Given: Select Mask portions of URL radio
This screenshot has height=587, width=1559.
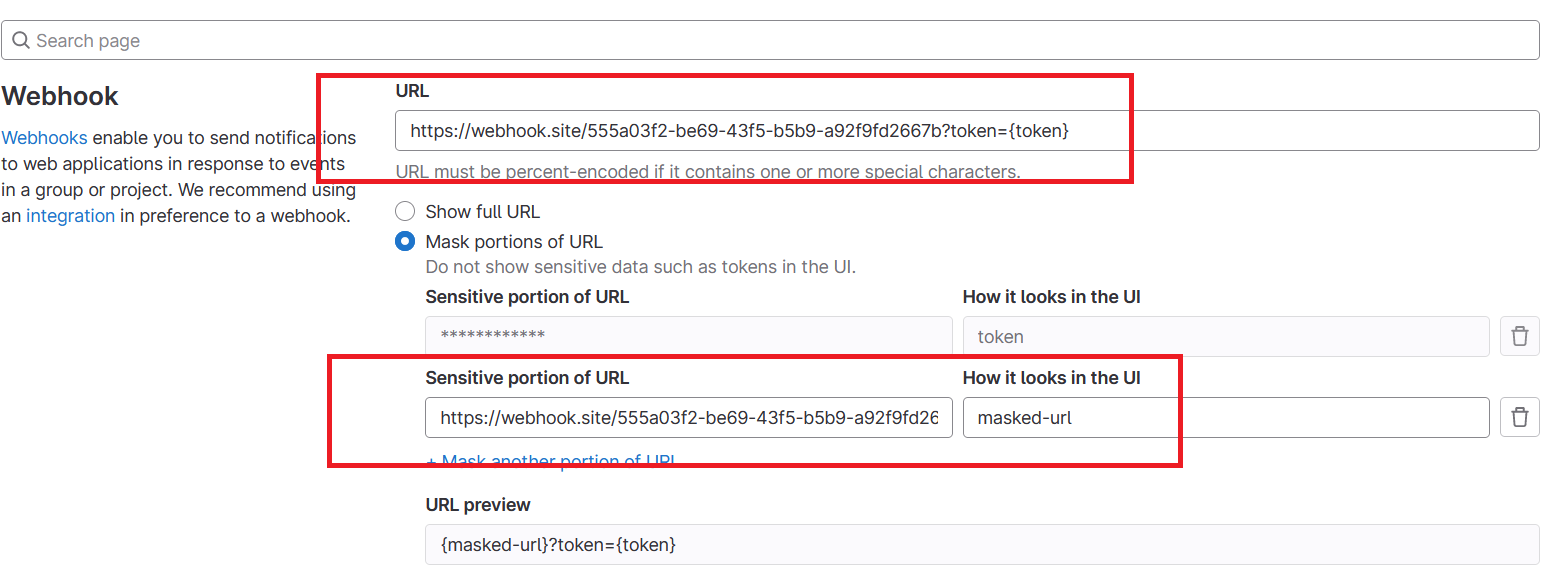Looking at the screenshot, I should (x=405, y=242).
